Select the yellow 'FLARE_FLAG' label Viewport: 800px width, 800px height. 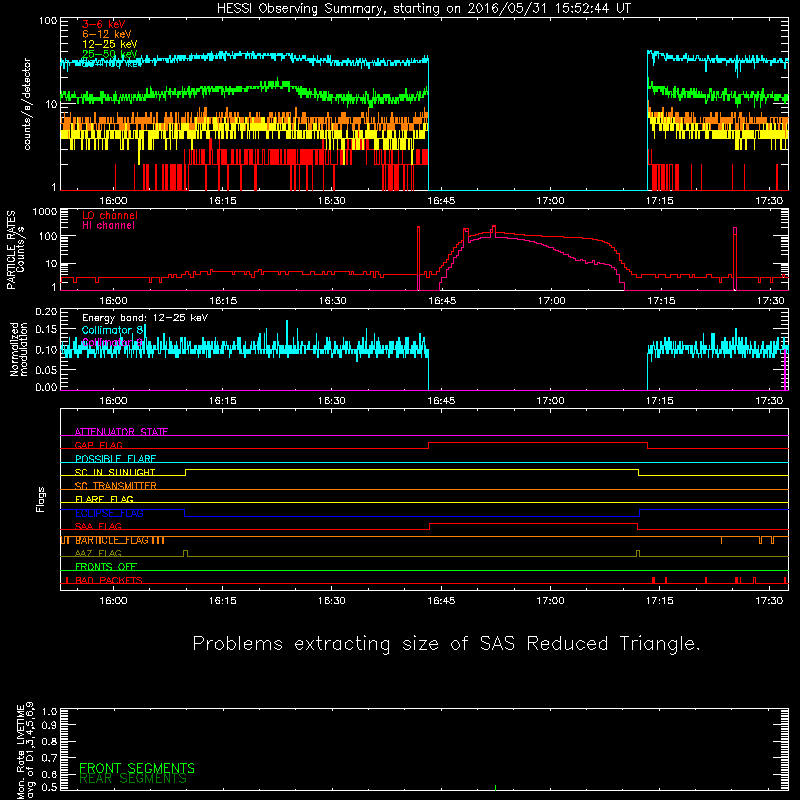click(x=104, y=499)
